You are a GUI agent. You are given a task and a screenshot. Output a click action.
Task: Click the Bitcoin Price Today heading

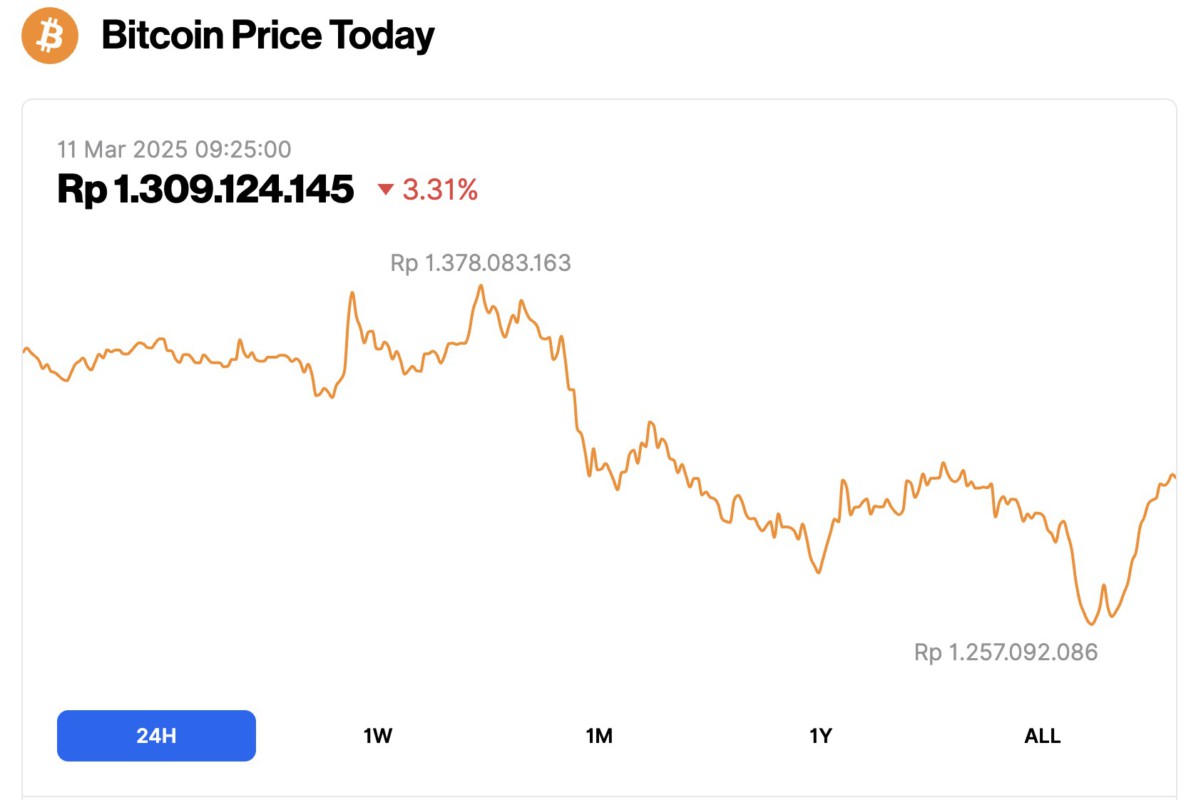pyautogui.click(x=268, y=35)
